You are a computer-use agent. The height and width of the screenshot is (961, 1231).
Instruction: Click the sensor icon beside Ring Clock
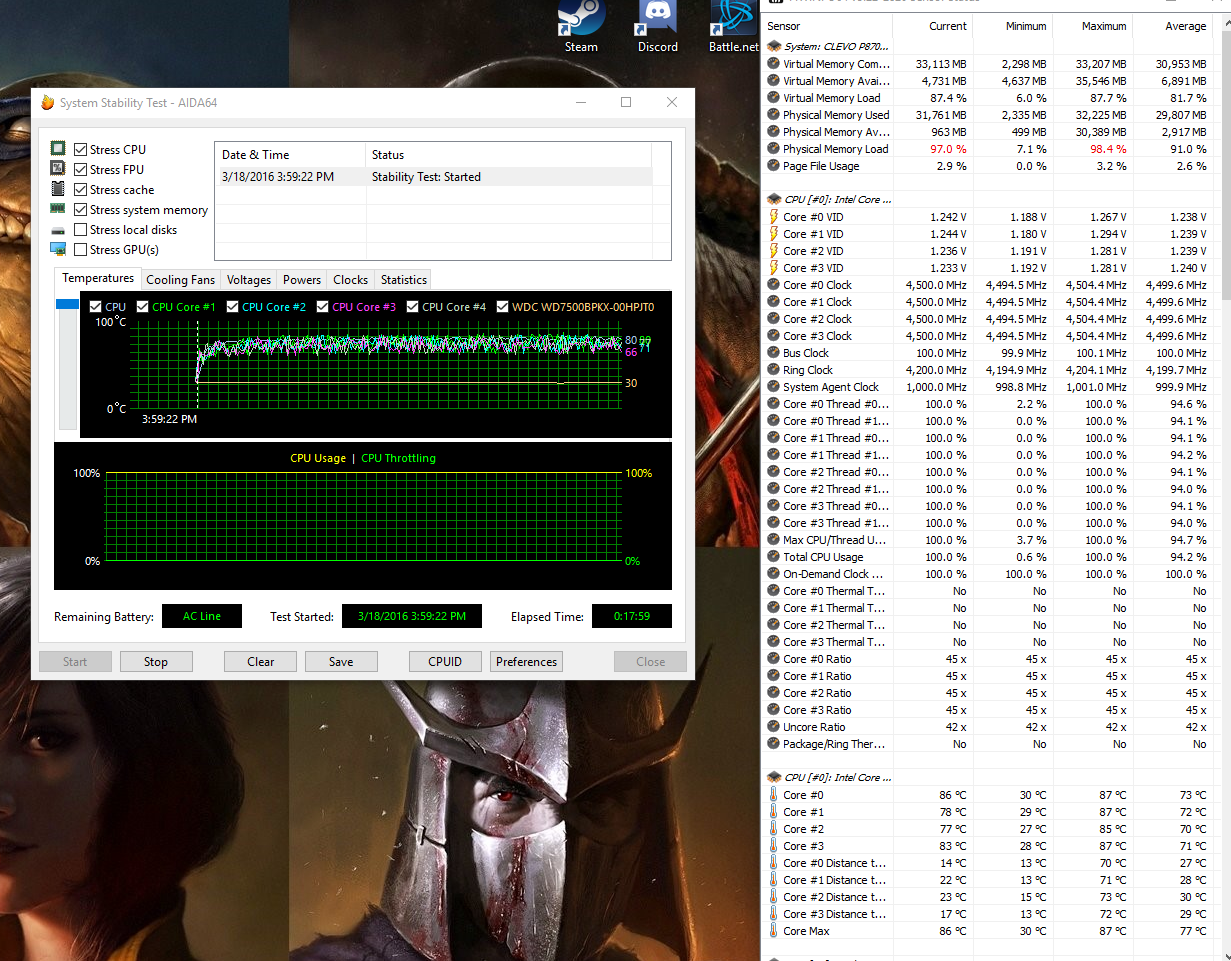click(773, 370)
